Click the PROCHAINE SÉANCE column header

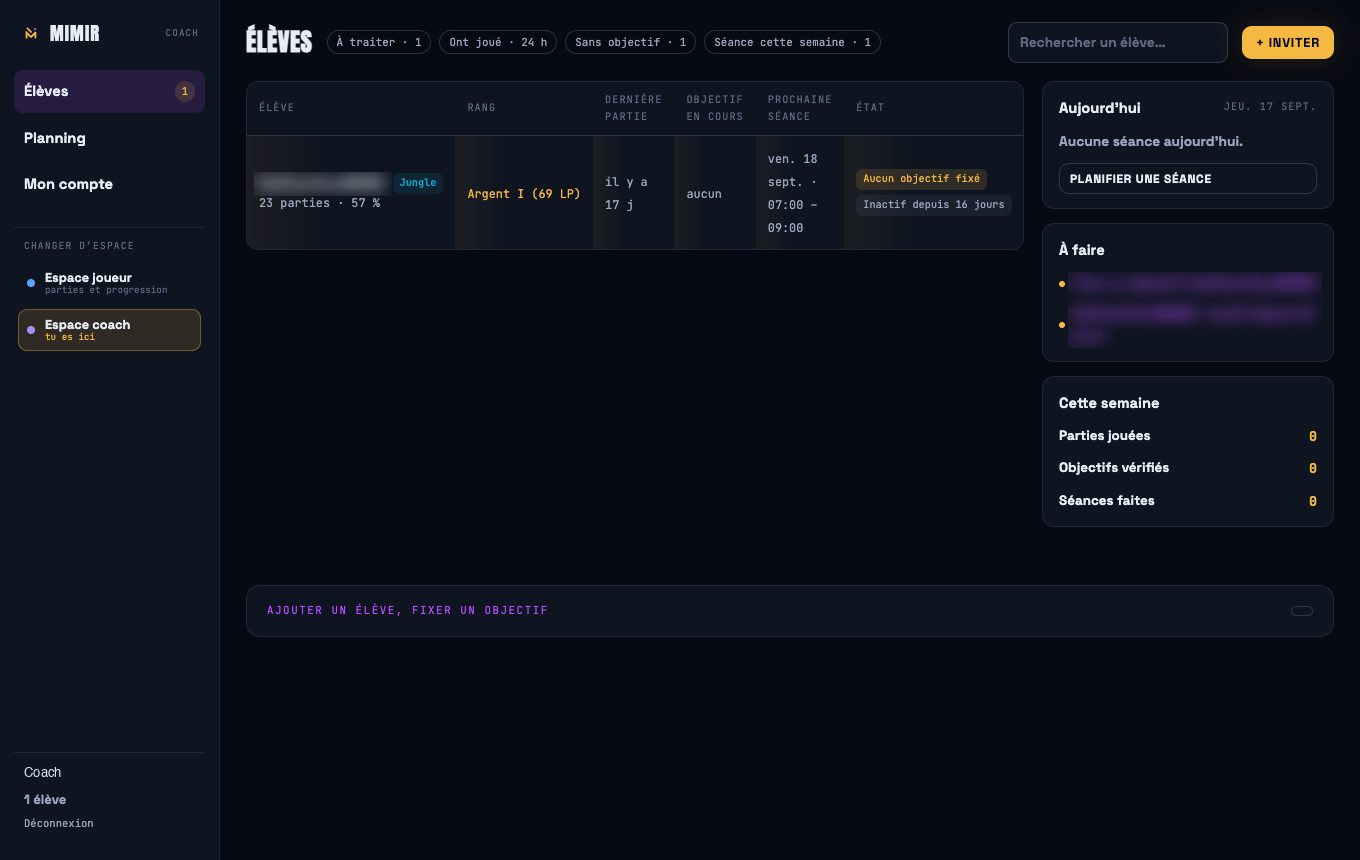point(800,108)
